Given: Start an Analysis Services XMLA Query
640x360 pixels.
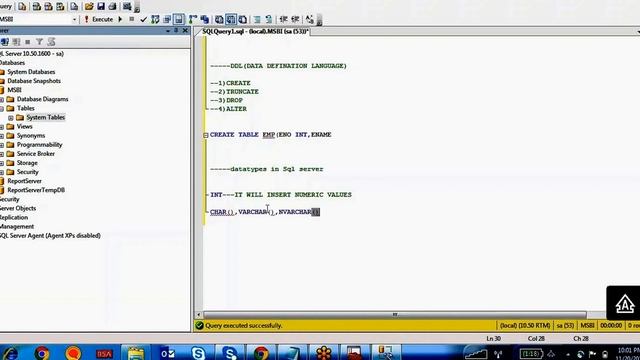Looking at the screenshot, I should click(x=60, y=7).
